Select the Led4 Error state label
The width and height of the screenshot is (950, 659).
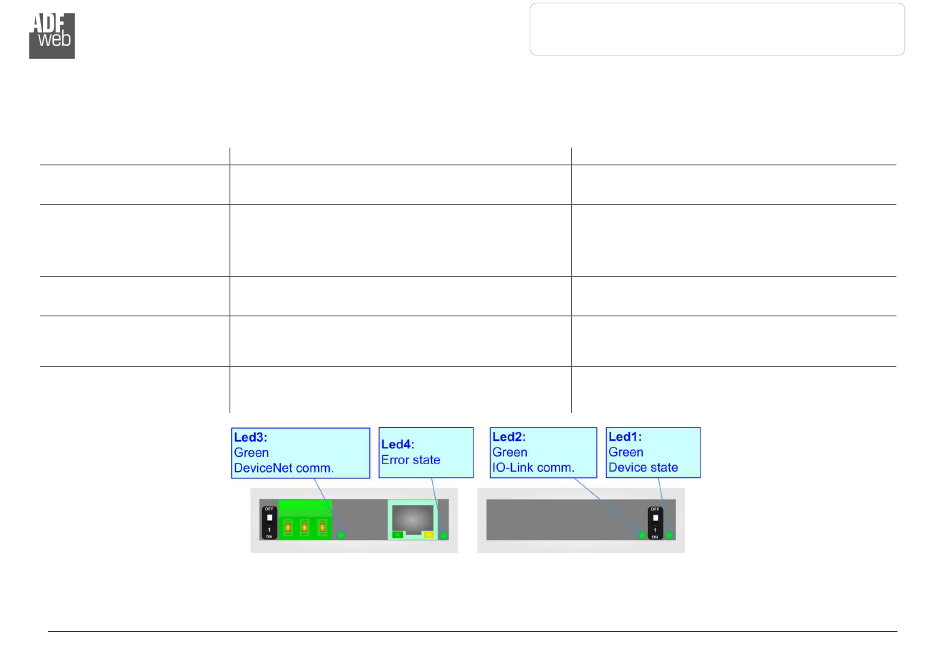point(426,452)
